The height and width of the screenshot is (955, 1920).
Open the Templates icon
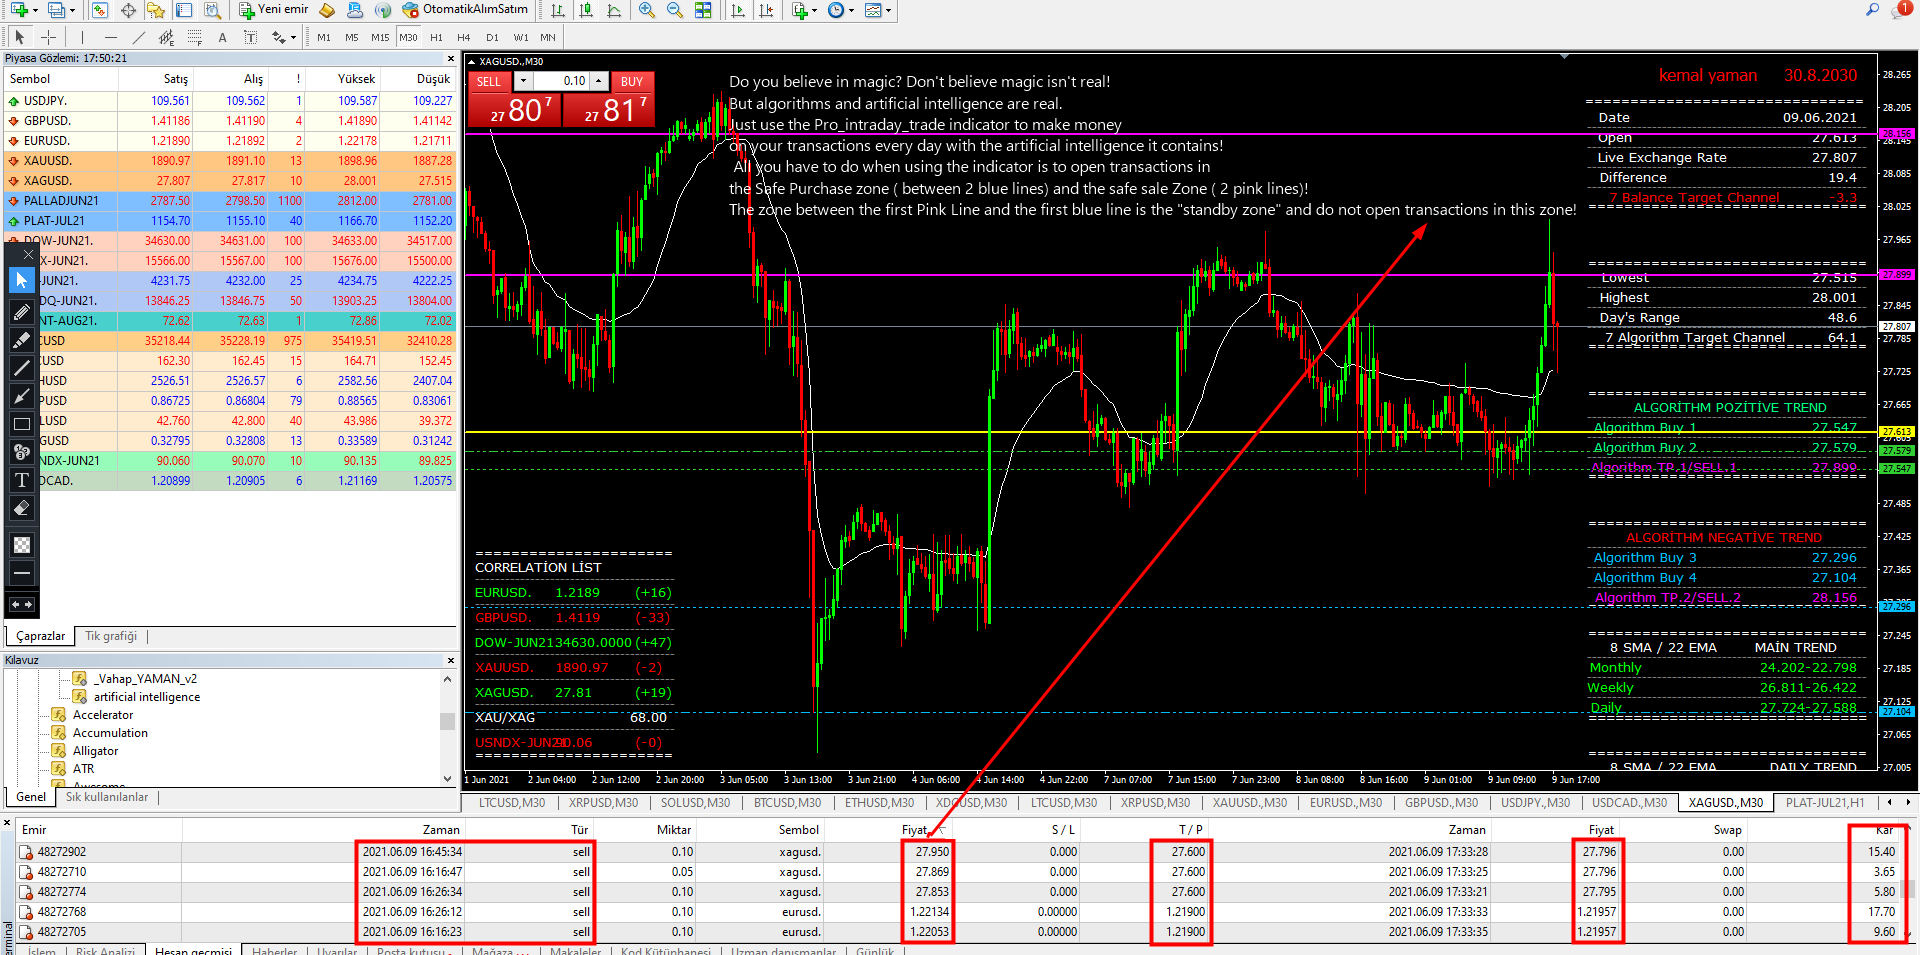tap(873, 10)
